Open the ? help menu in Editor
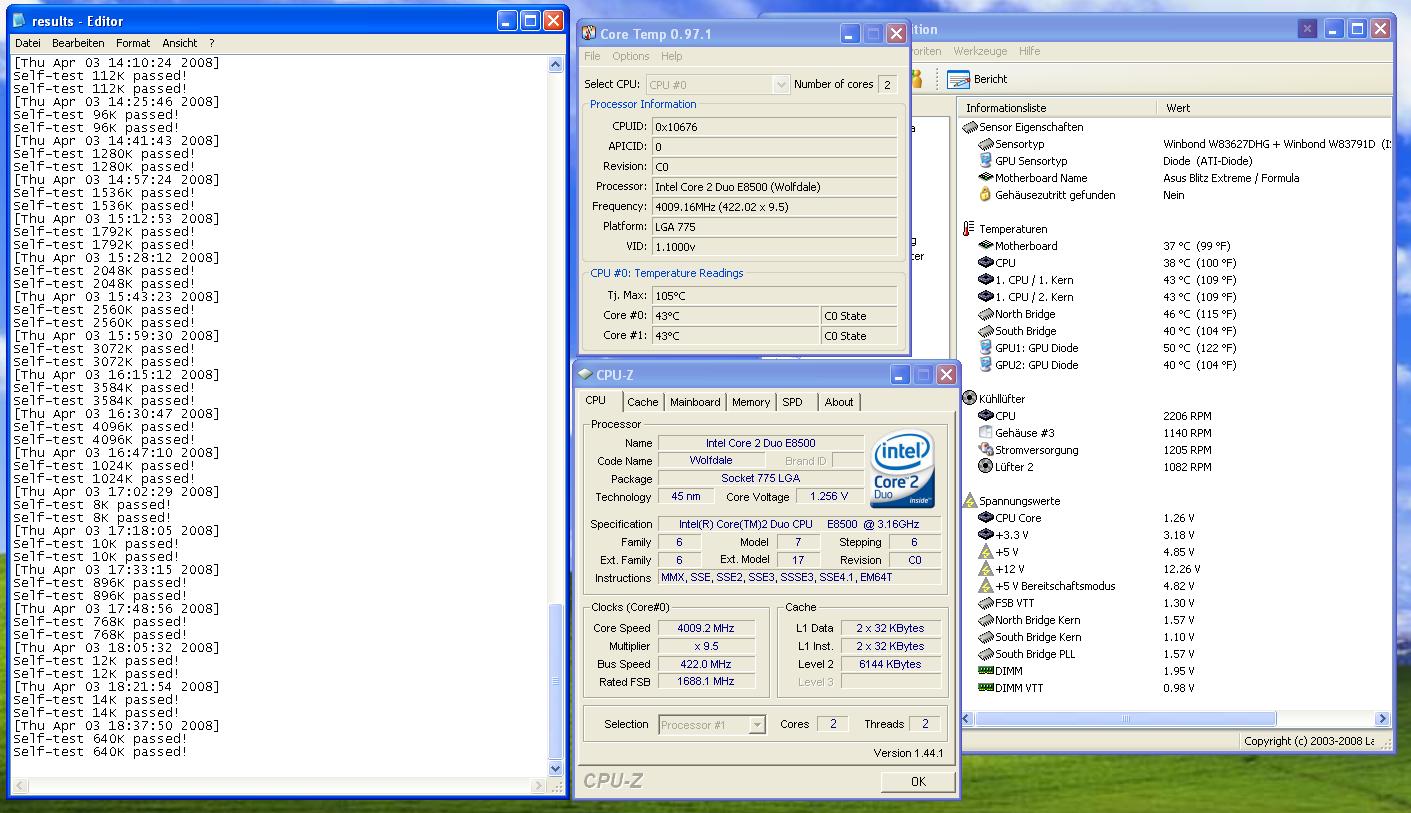Screen dimensions: 1411x813 click(211, 43)
